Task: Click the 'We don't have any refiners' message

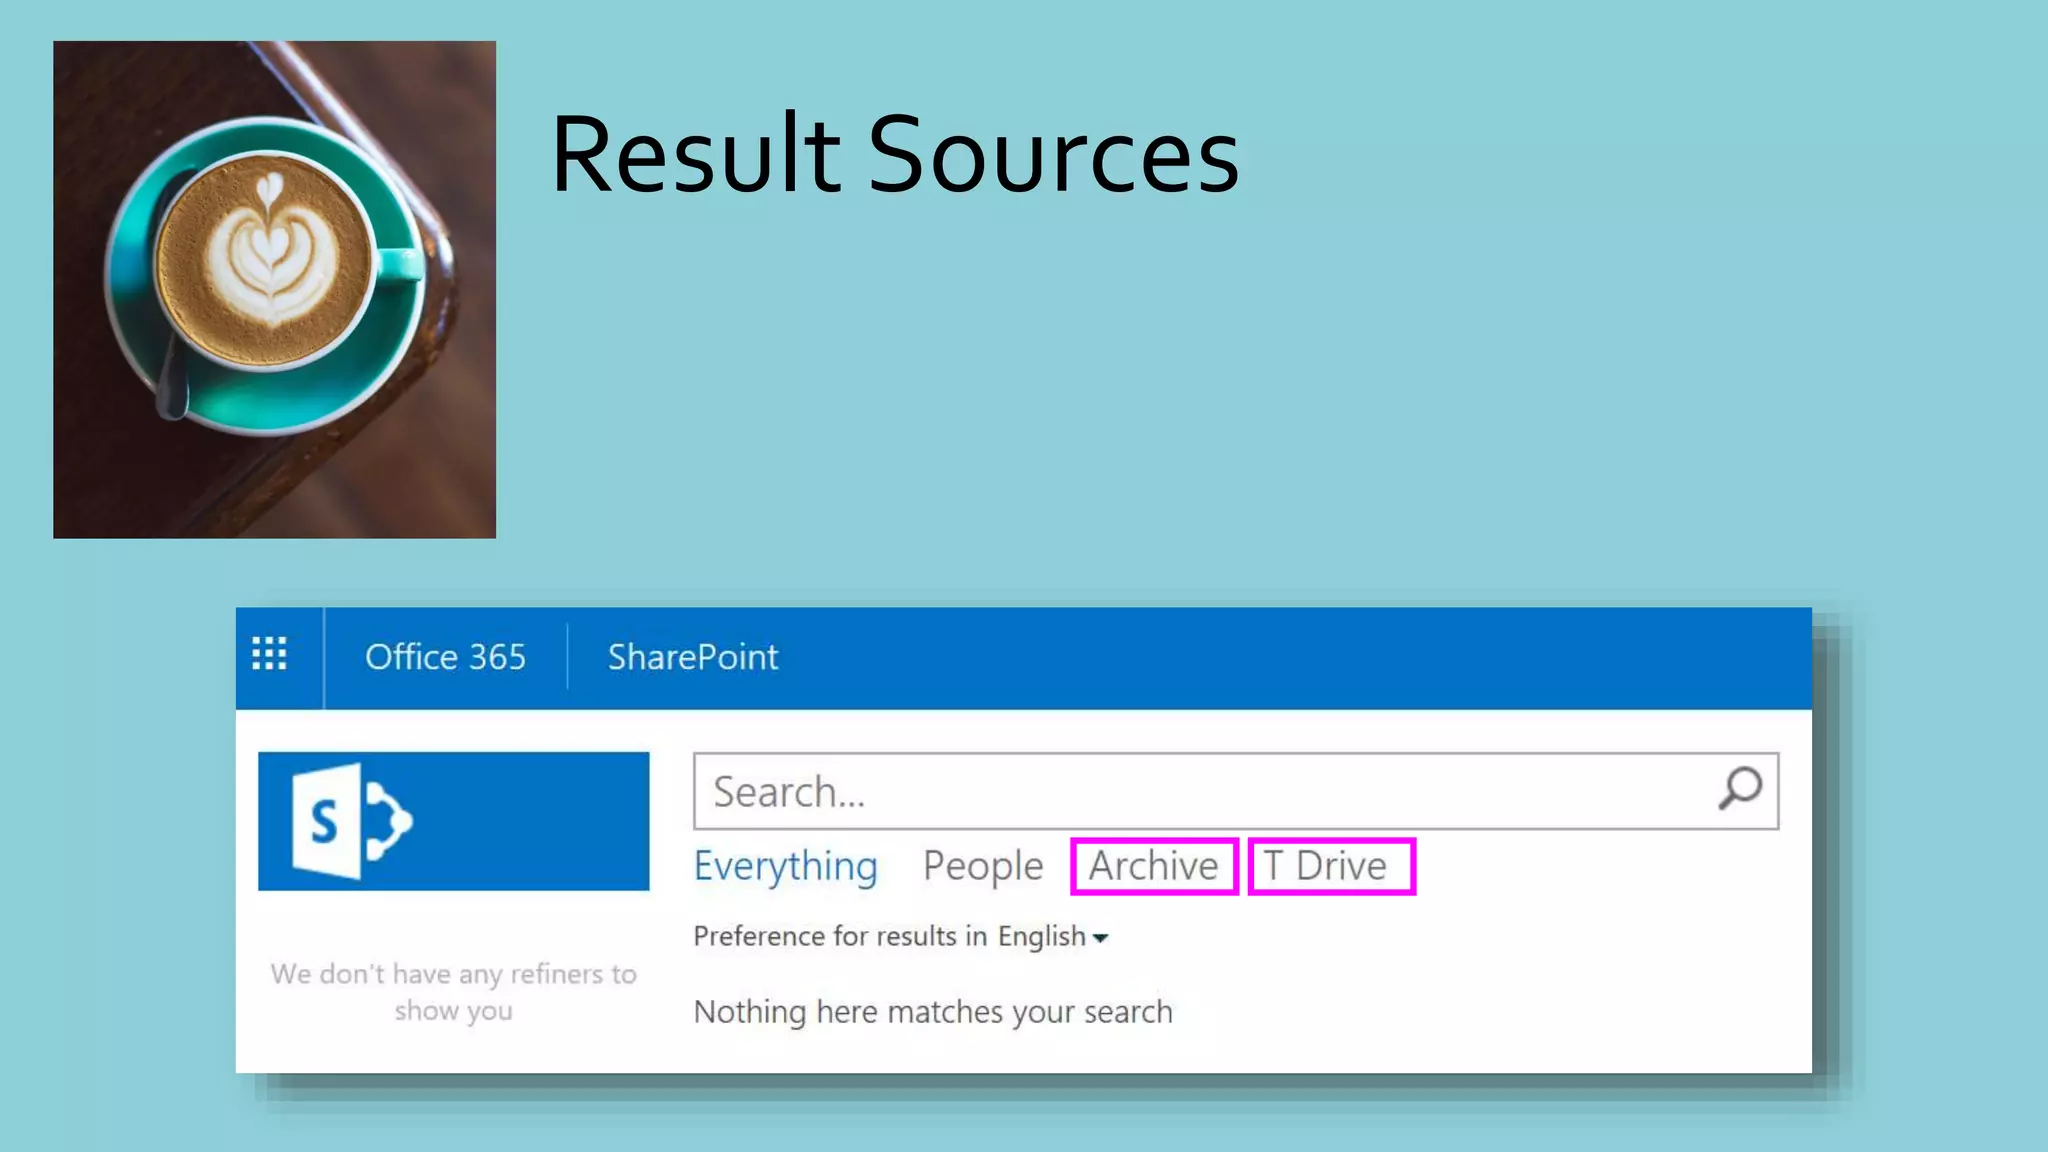Action: pyautogui.click(x=453, y=991)
